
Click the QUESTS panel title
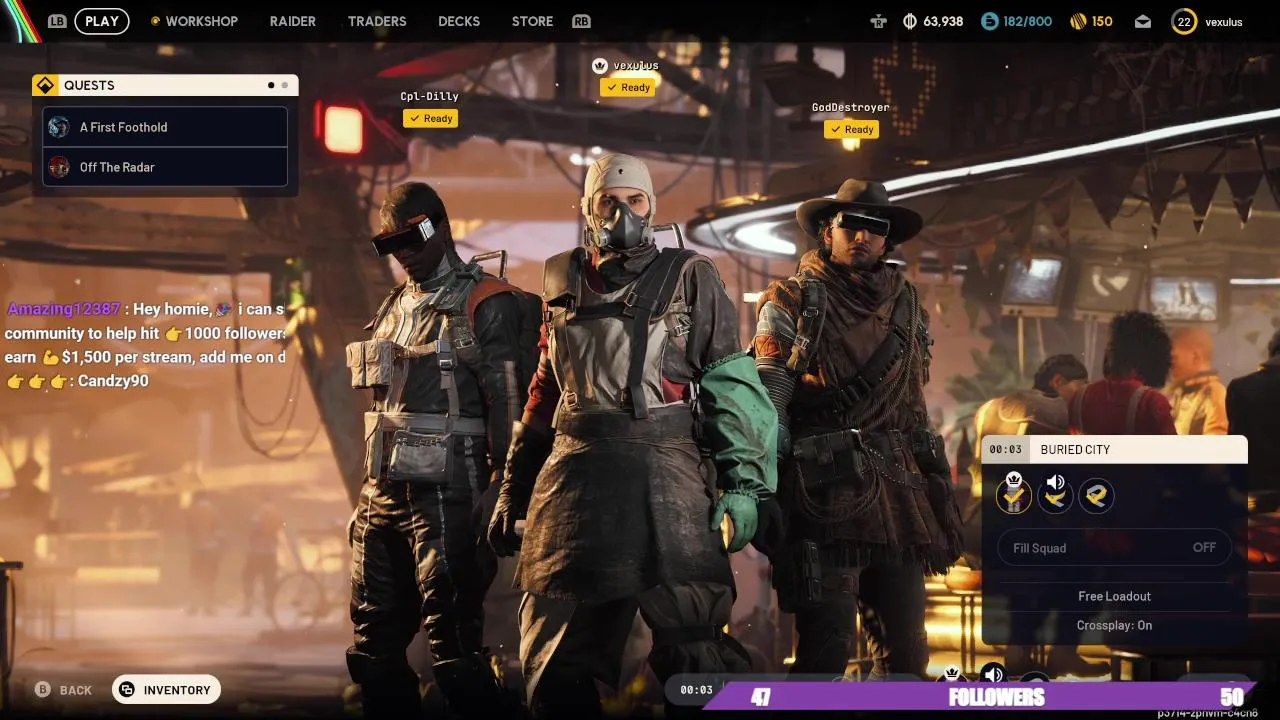pyautogui.click(x=89, y=85)
